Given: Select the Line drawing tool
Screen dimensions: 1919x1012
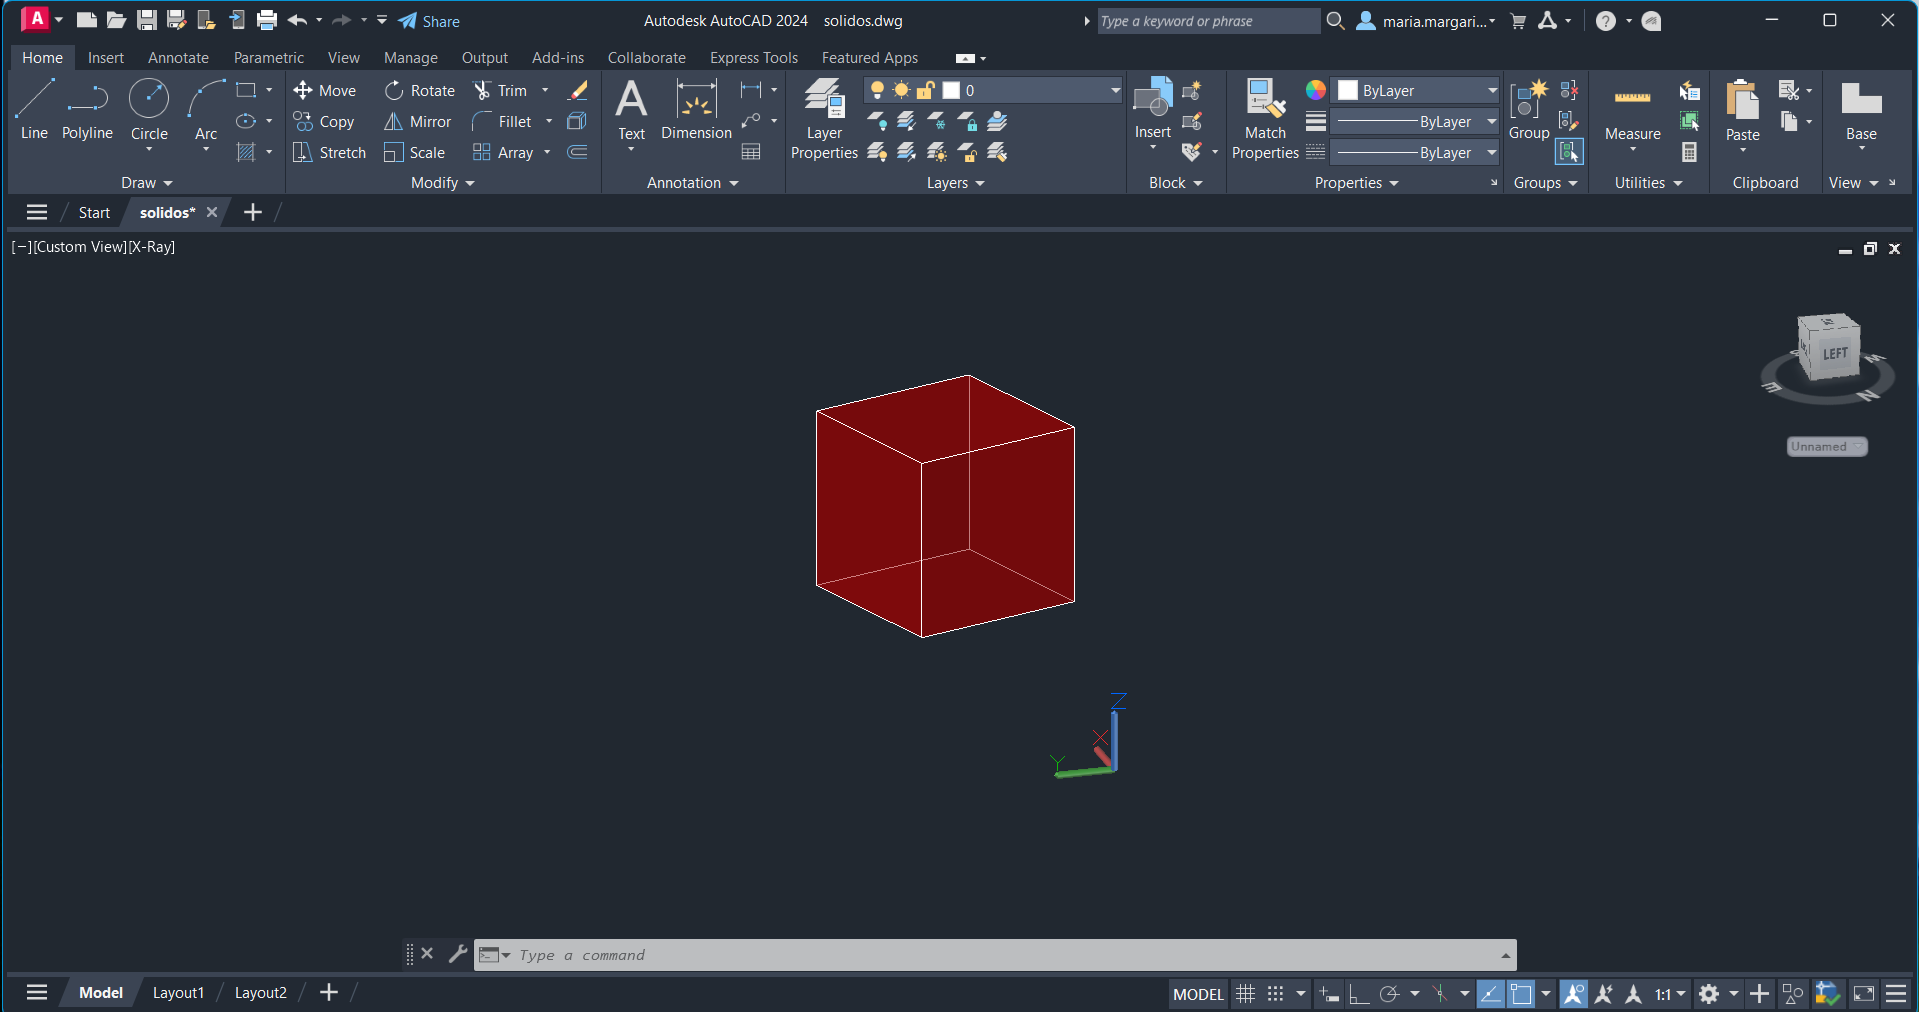Looking at the screenshot, I should point(34,110).
